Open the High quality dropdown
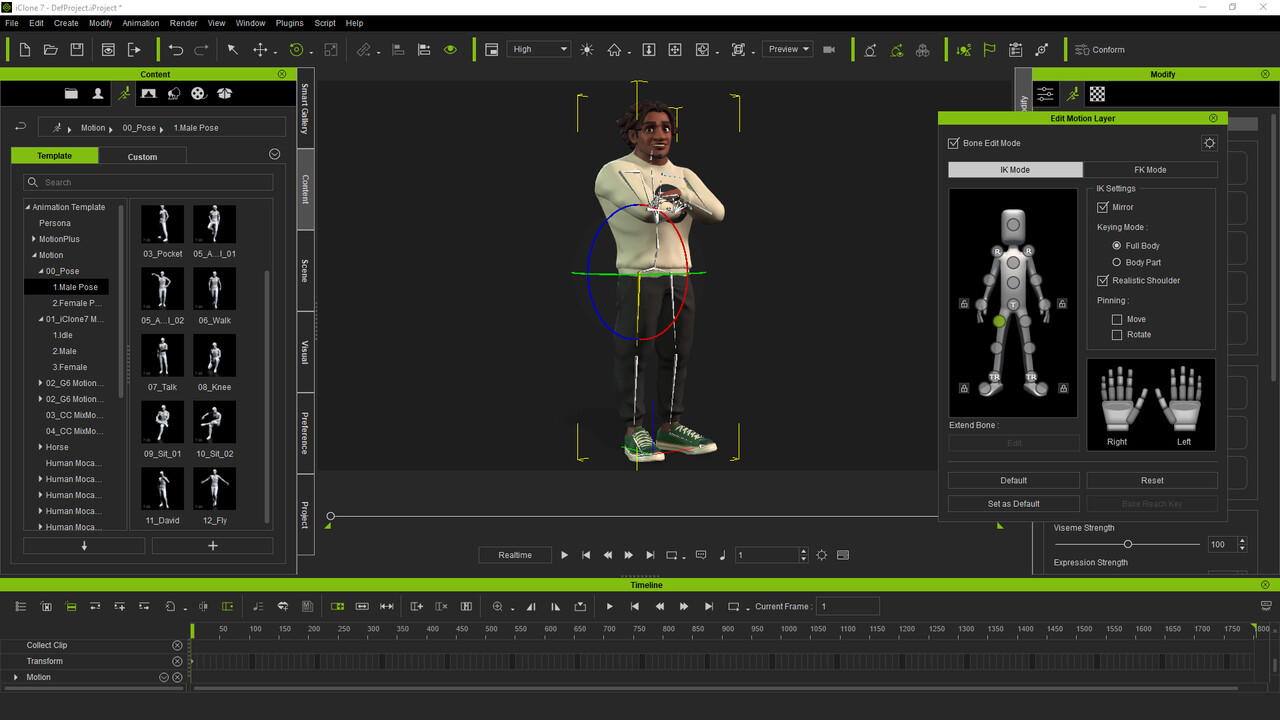 (x=540, y=50)
